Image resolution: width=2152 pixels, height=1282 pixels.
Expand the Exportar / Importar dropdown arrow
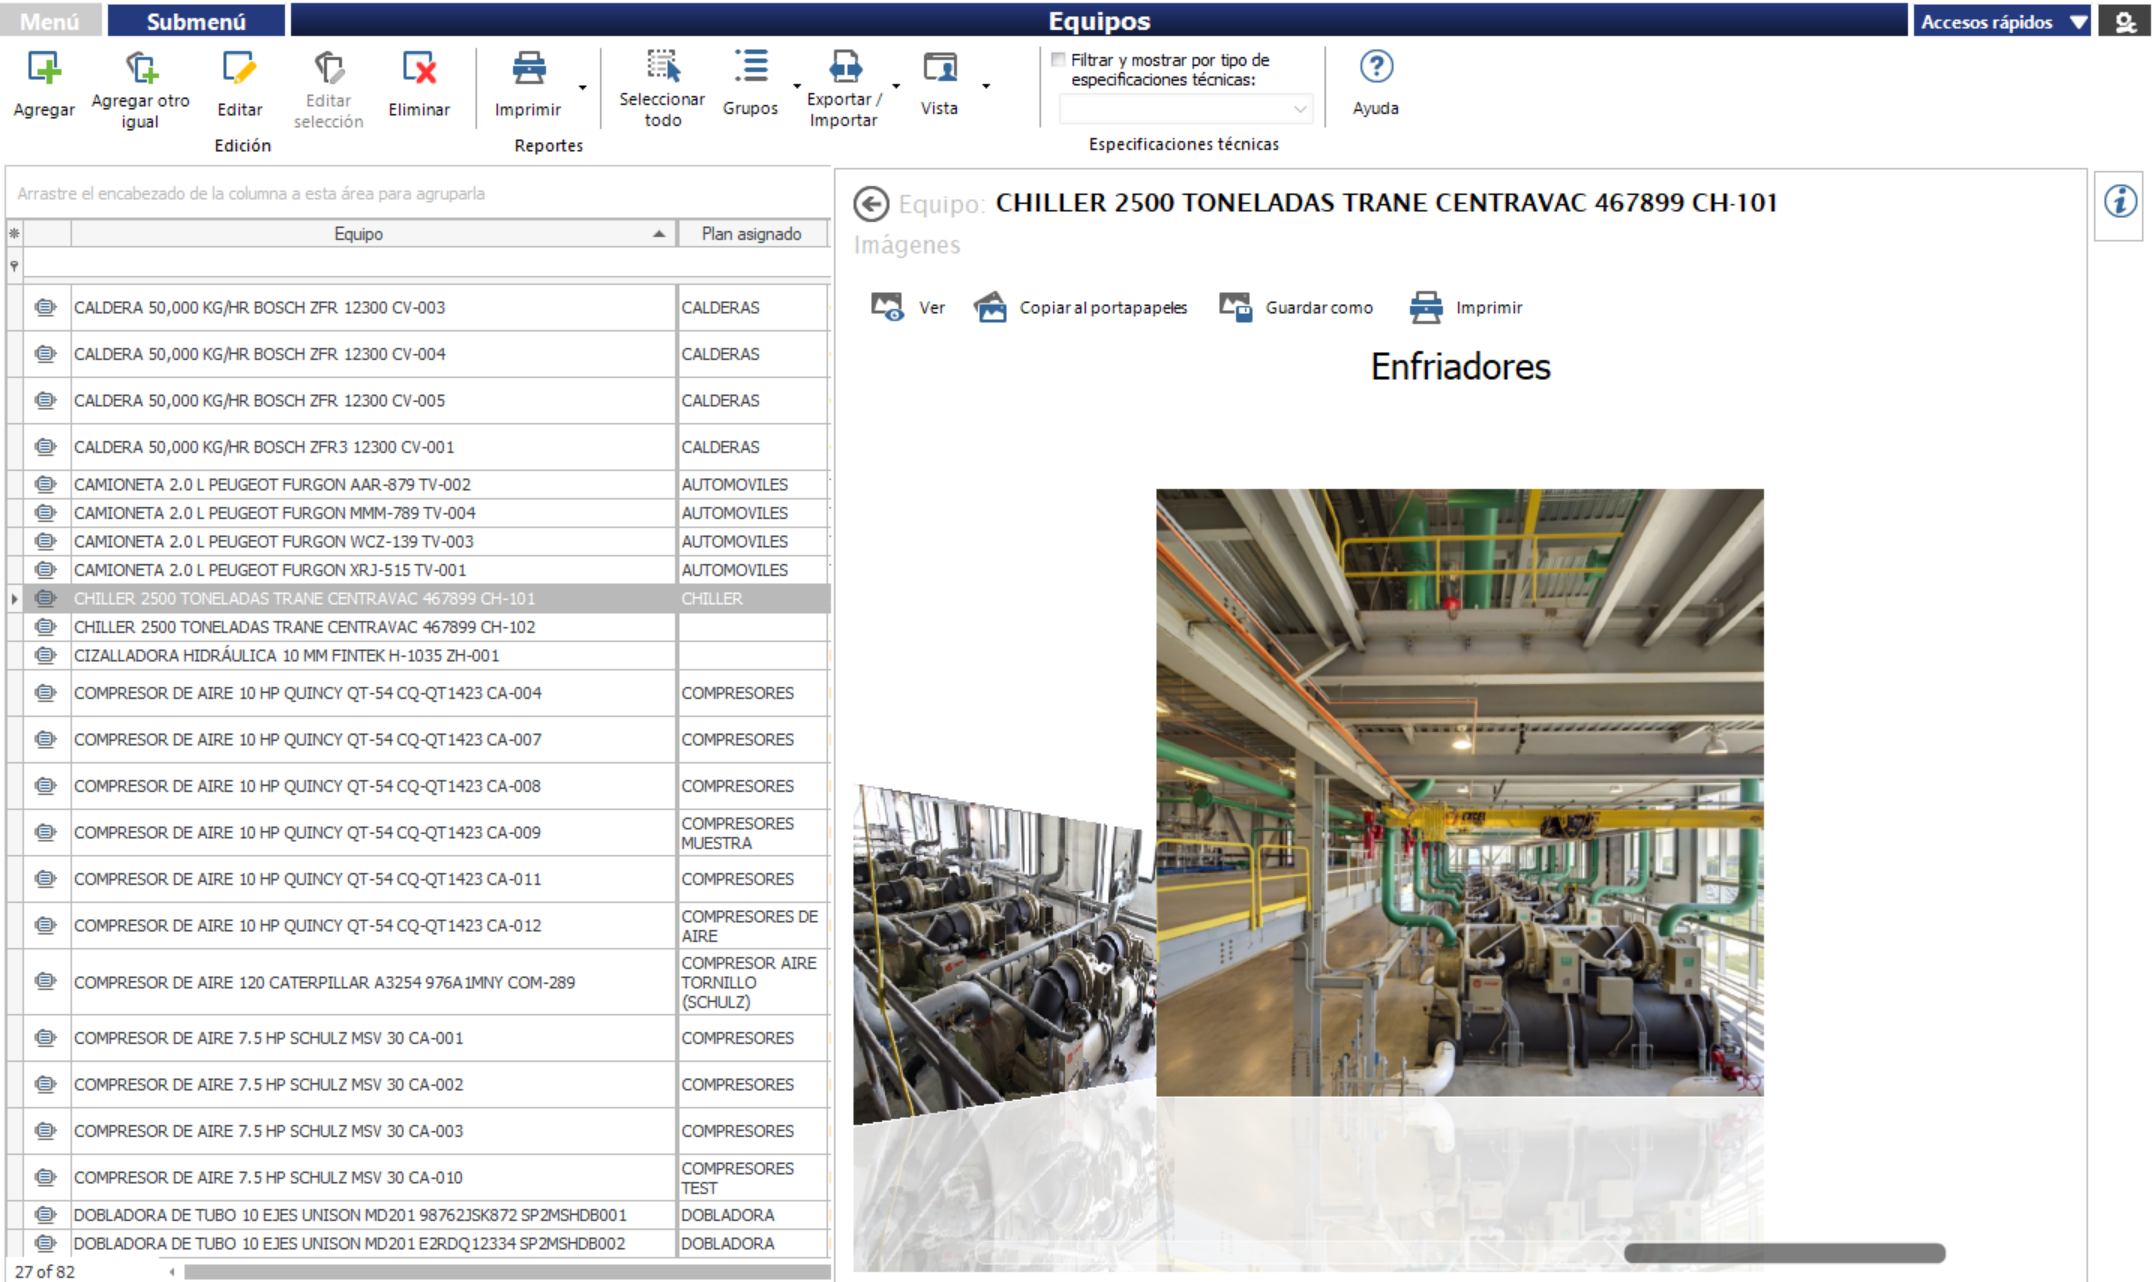tap(896, 86)
